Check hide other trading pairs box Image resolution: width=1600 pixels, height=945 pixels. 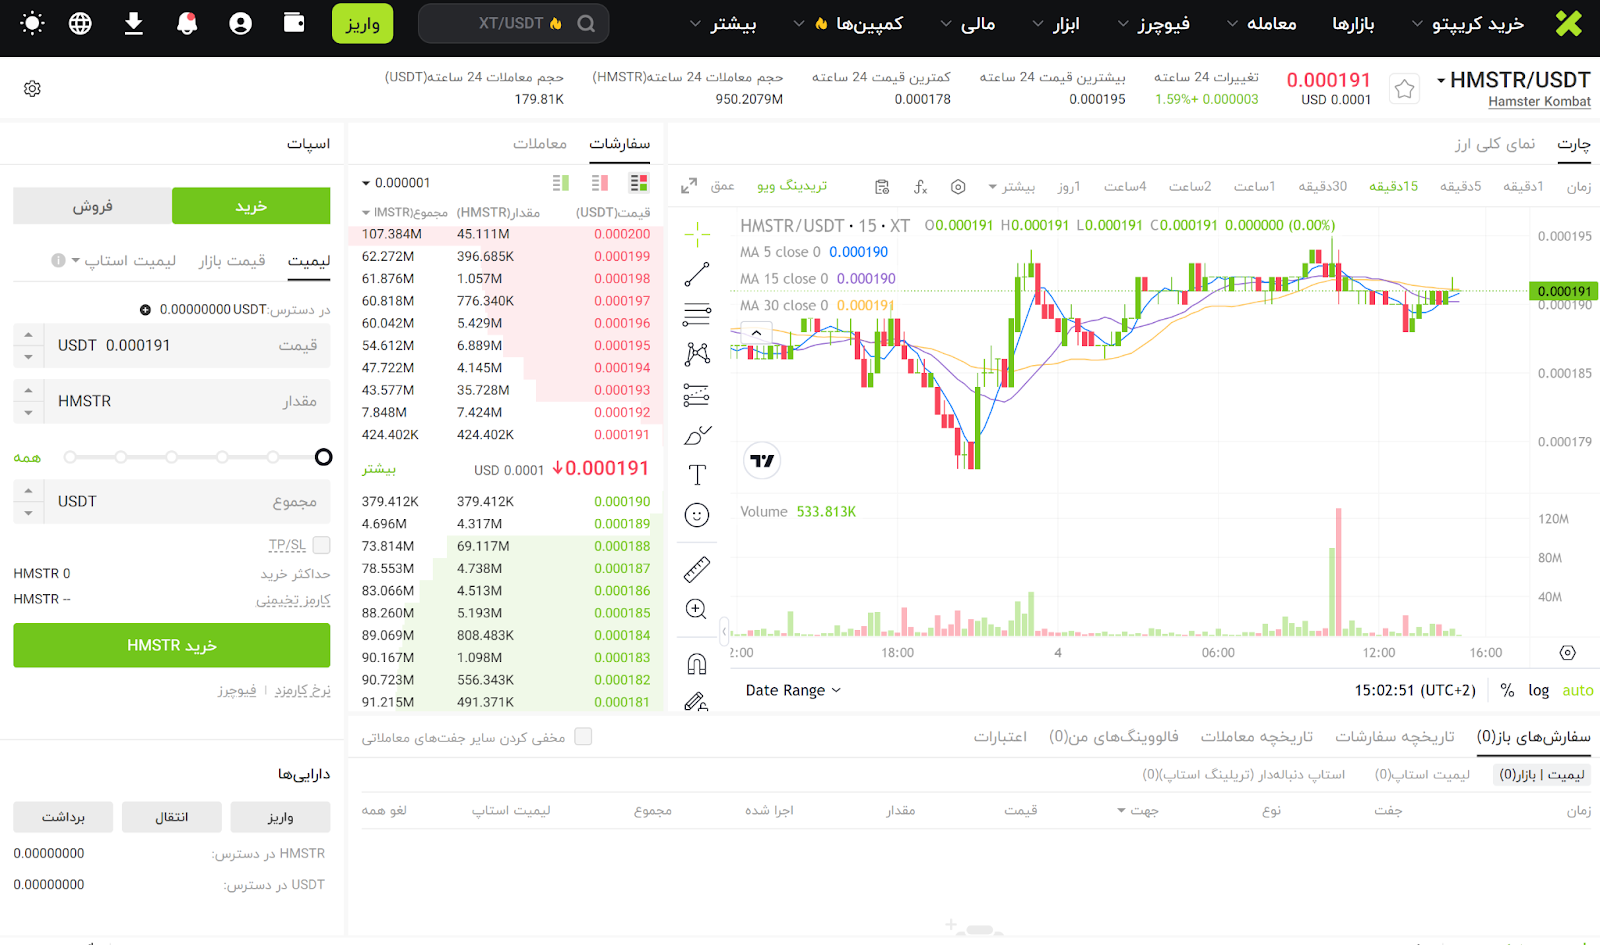(x=583, y=737)
